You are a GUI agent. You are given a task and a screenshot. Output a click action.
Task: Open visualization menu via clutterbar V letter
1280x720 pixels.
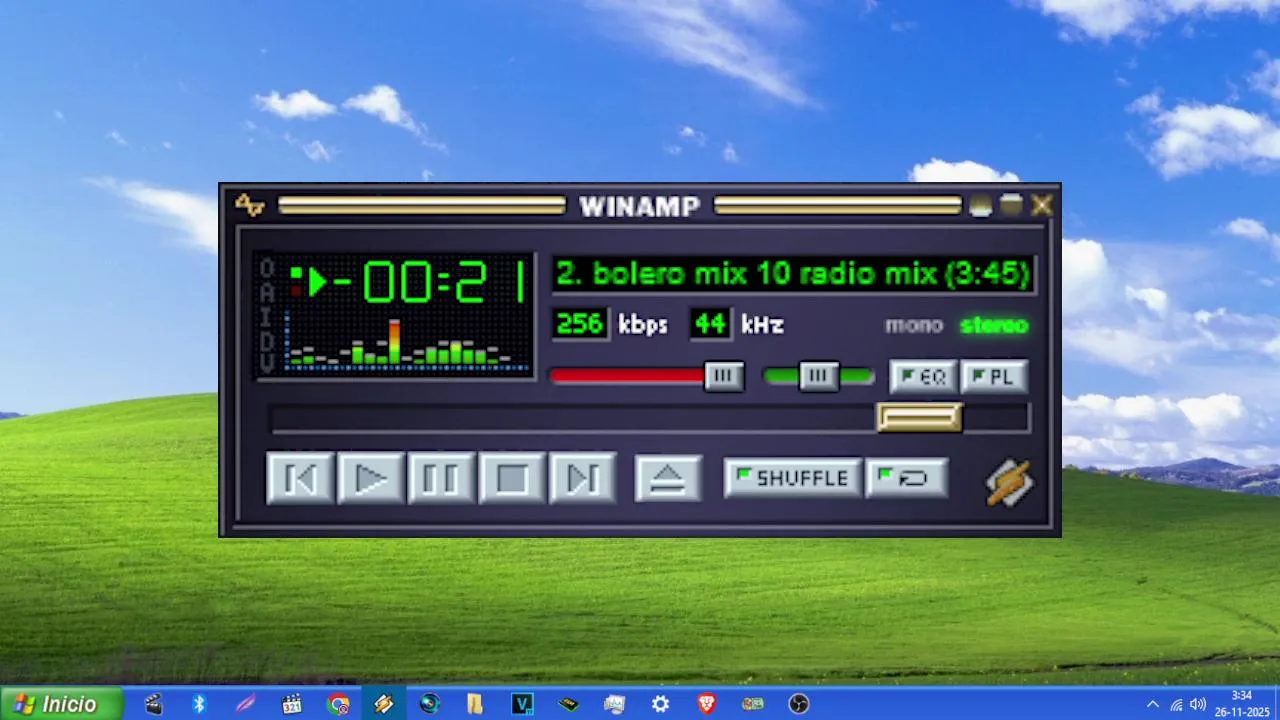(267, 364)
